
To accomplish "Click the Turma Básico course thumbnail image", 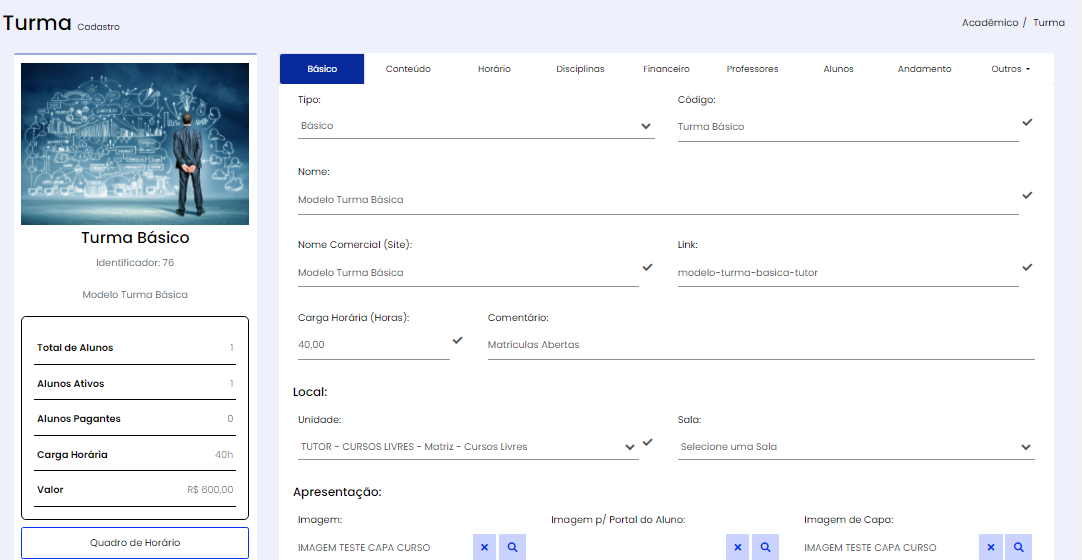I will (x=135, y=144).
